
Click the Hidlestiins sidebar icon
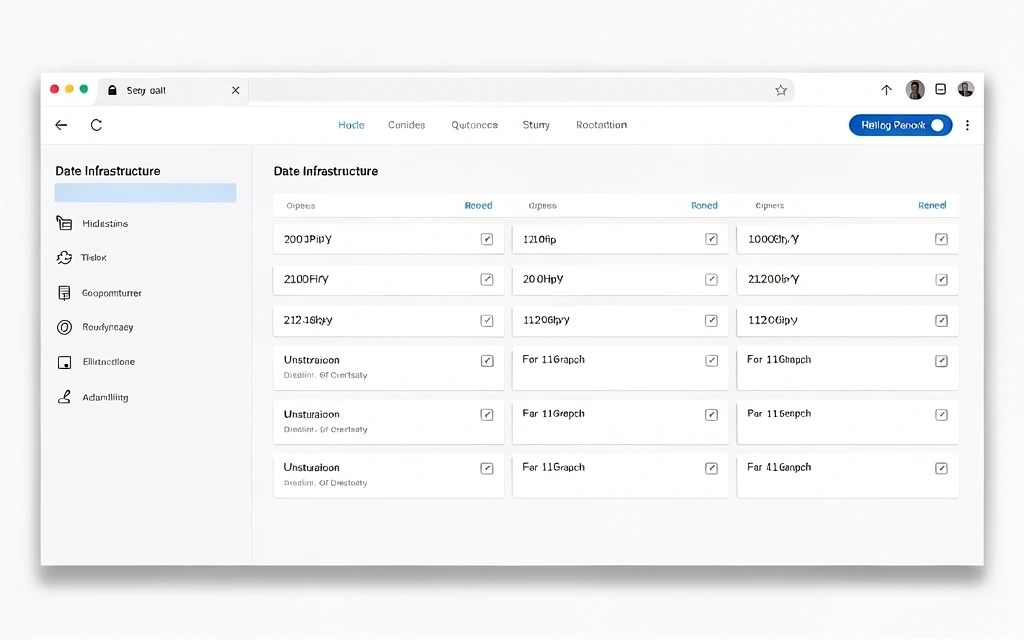click(64, 223)
